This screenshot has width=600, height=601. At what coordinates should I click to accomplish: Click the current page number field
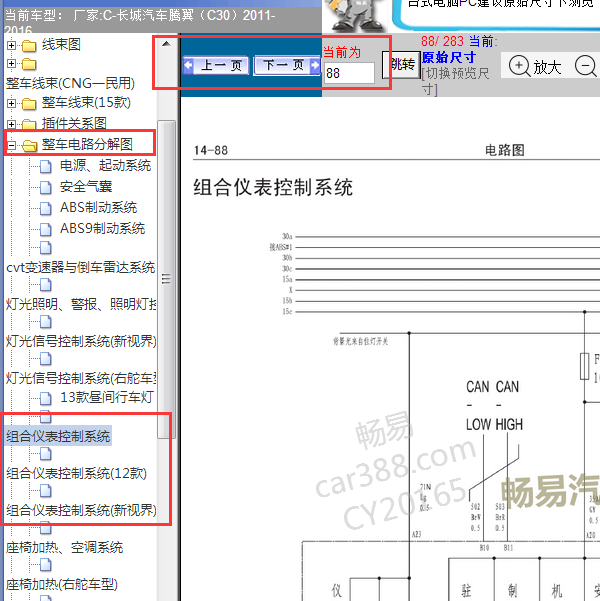click(349, 73)
